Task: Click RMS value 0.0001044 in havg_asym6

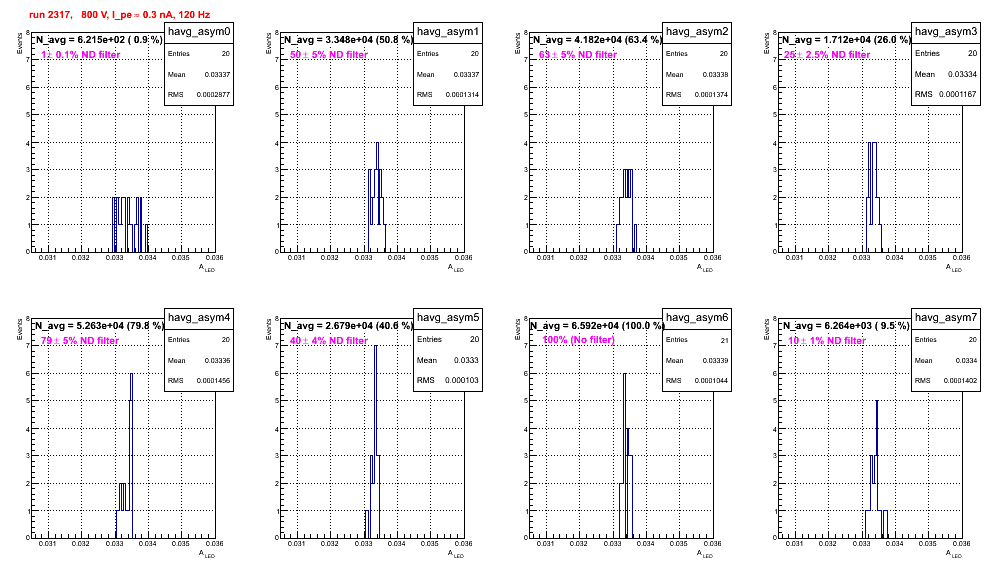Action: coord(711,381)
